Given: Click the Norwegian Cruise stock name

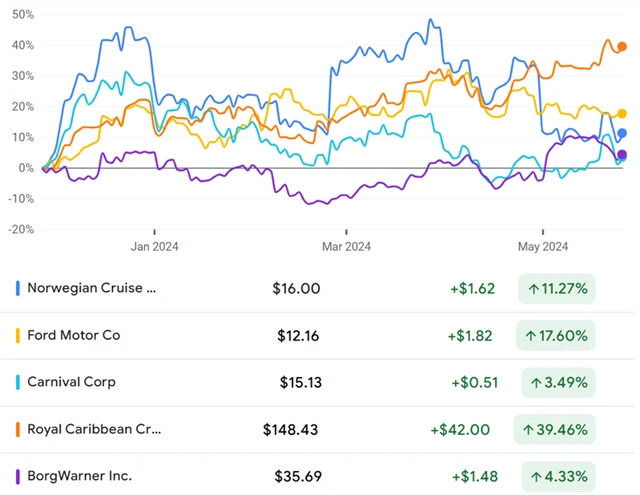Looking at the screenshot, I should 92,289.
